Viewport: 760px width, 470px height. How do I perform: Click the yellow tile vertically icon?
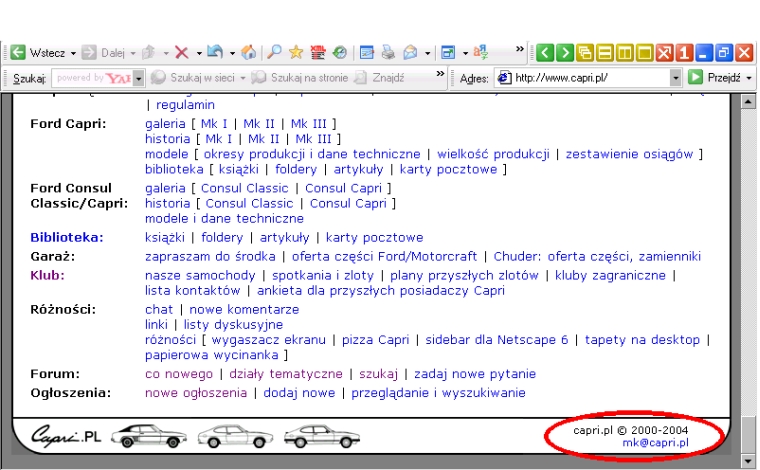pyautogui.click(x=625, y=52)
